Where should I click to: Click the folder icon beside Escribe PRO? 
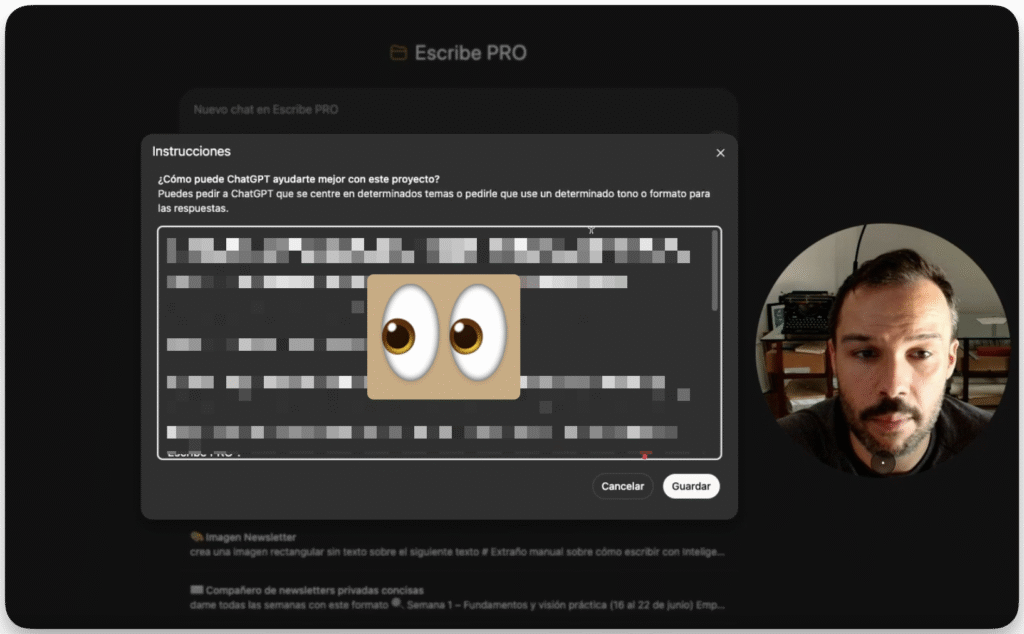[398, 53]
